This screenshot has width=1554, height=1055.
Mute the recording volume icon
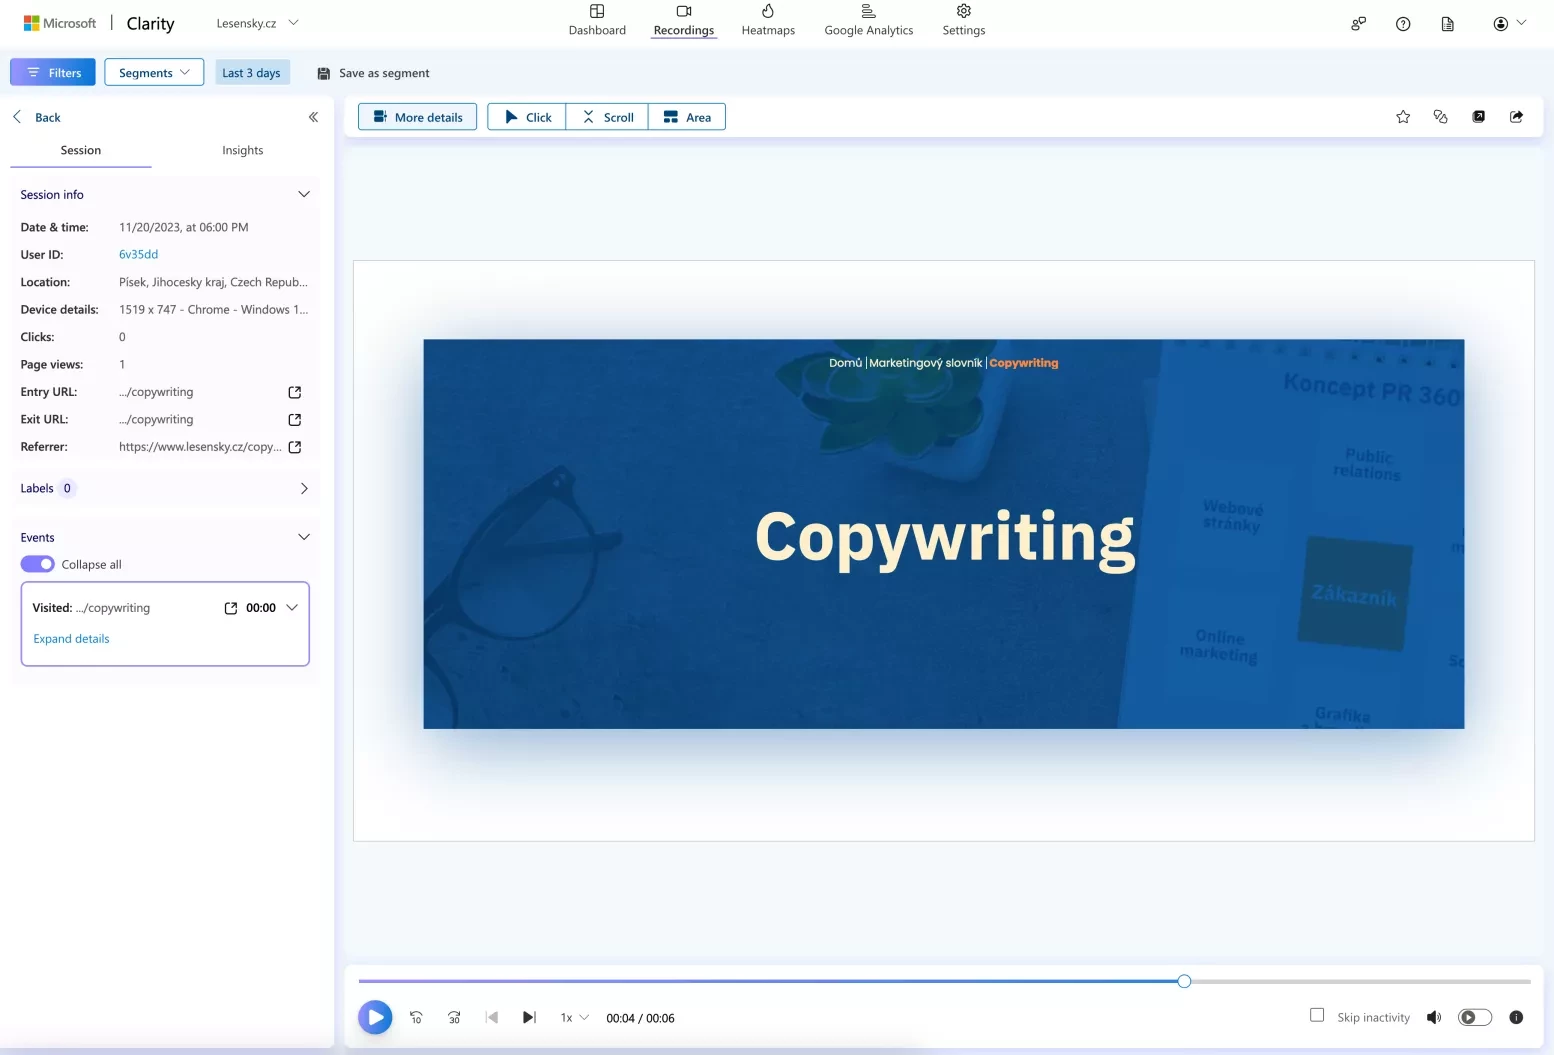[1434, 1018]
